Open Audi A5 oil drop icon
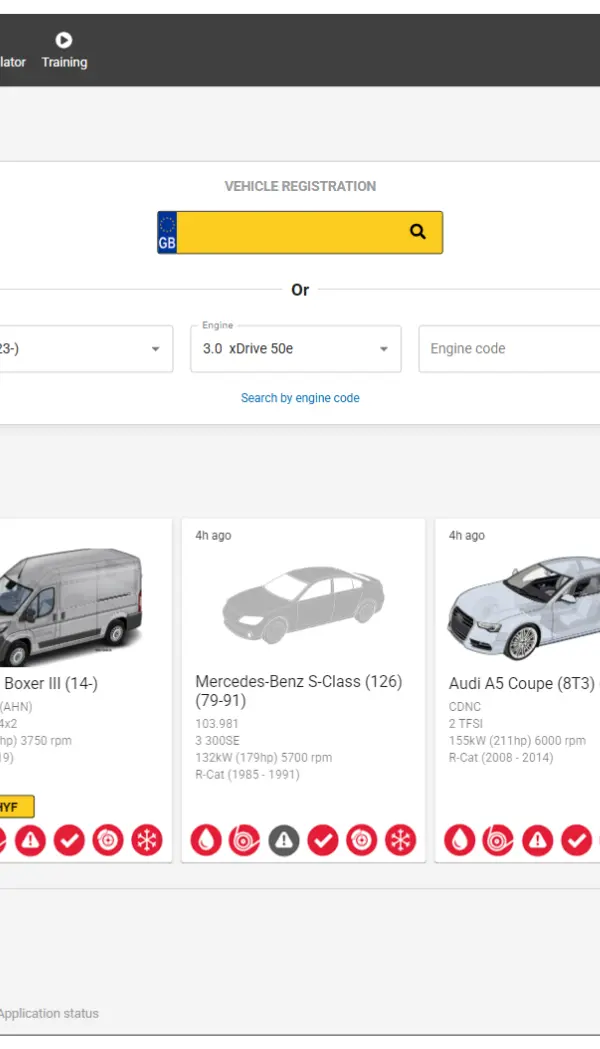This screenshot has width=600, height=1049. 460,840
